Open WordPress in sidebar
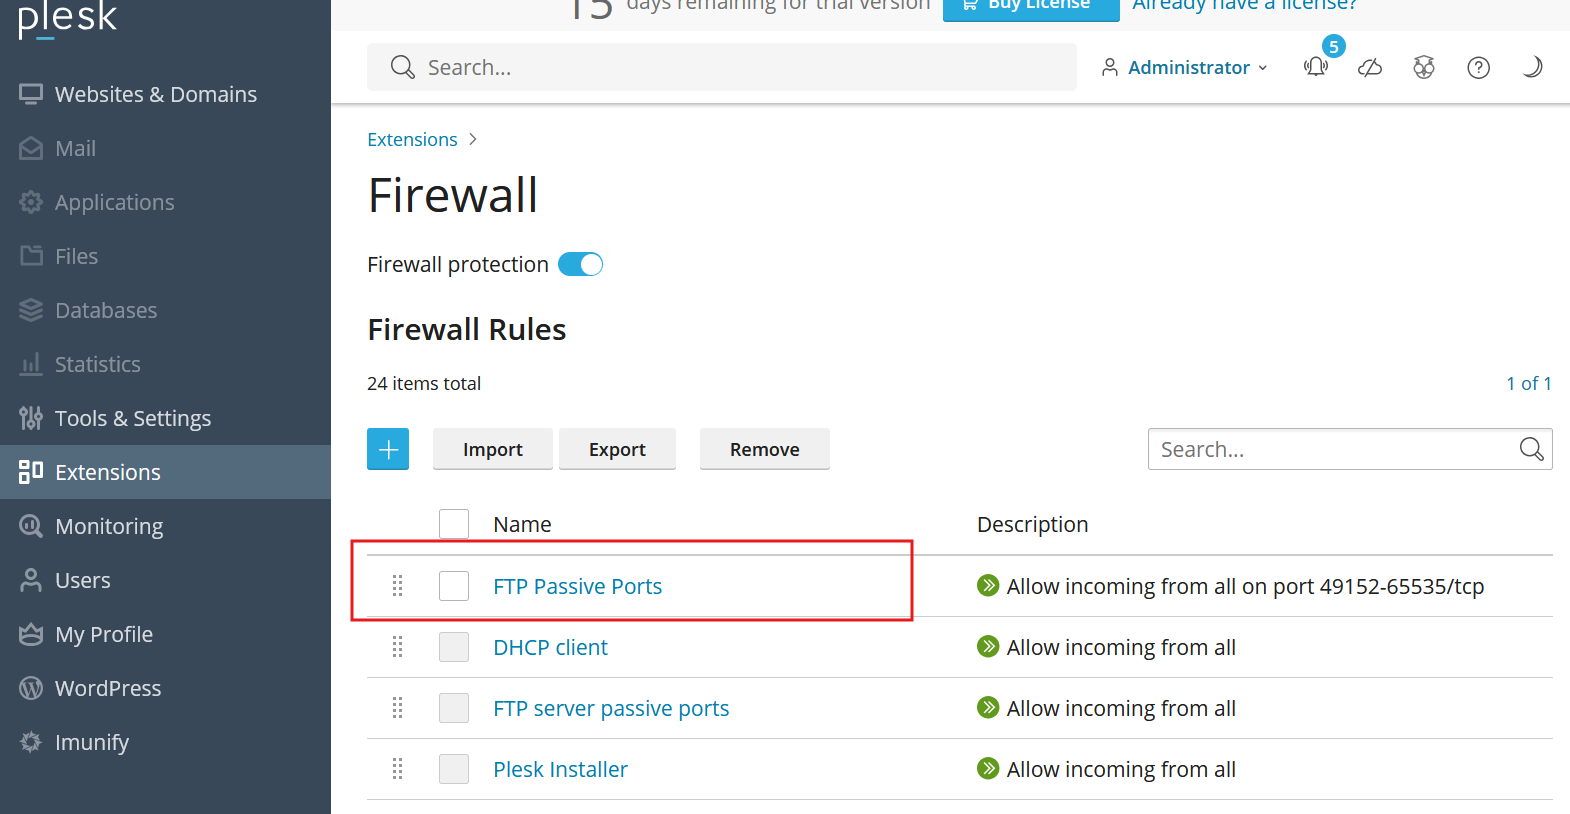This screenshot has width=1570, height=814. pos(165,688)
